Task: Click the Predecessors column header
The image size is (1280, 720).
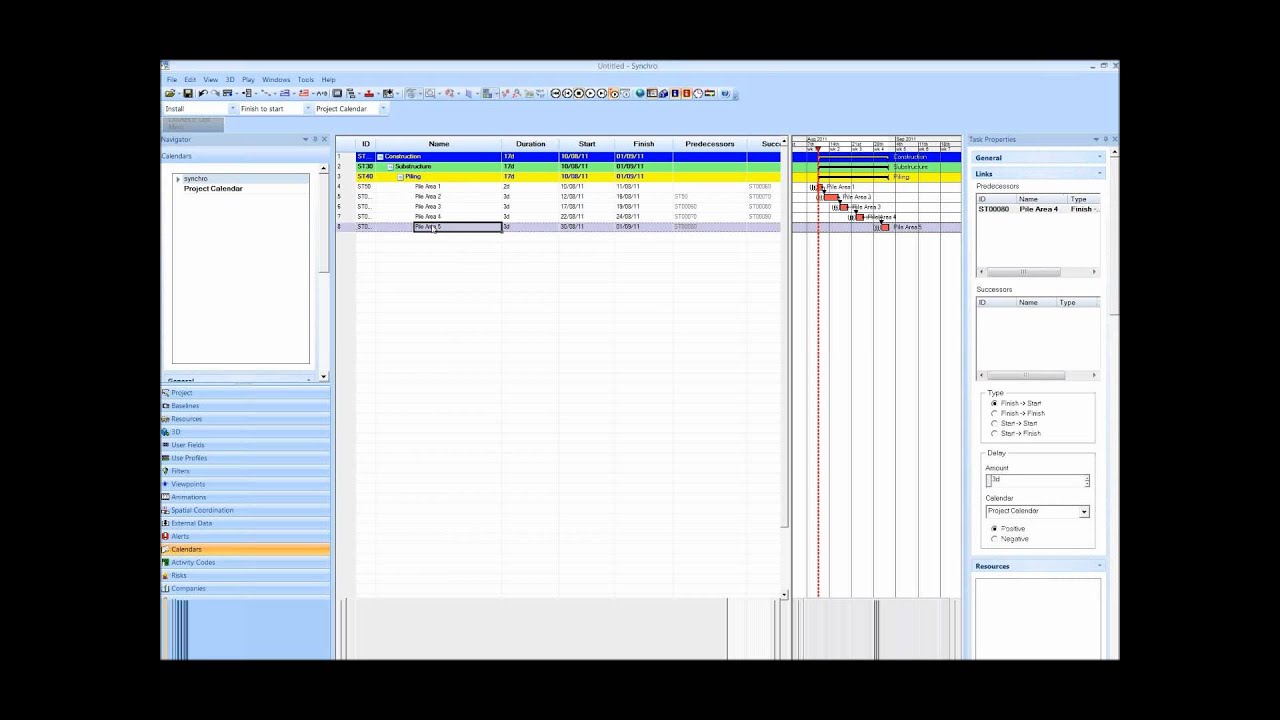Action: click(x=710, y=144)
